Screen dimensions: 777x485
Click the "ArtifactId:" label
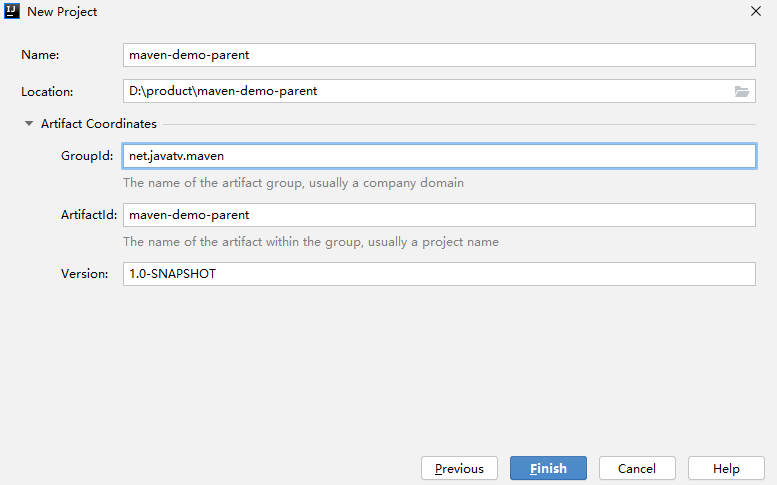(x=89, y=215)
